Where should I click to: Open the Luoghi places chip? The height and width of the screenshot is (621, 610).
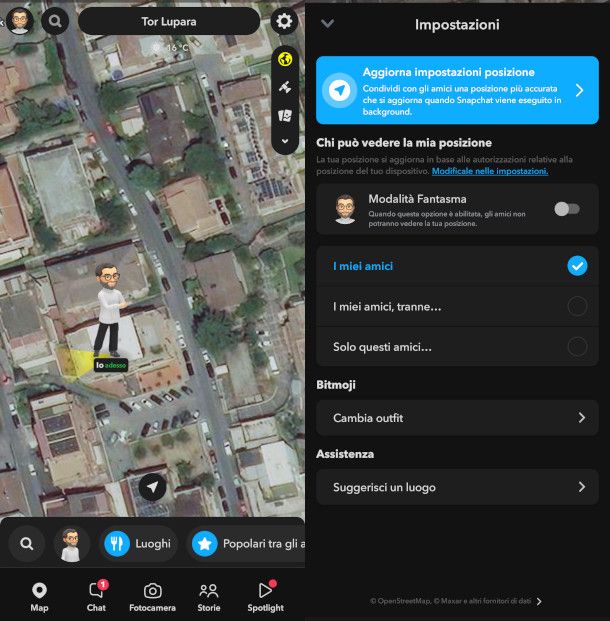tap(138, 544)
